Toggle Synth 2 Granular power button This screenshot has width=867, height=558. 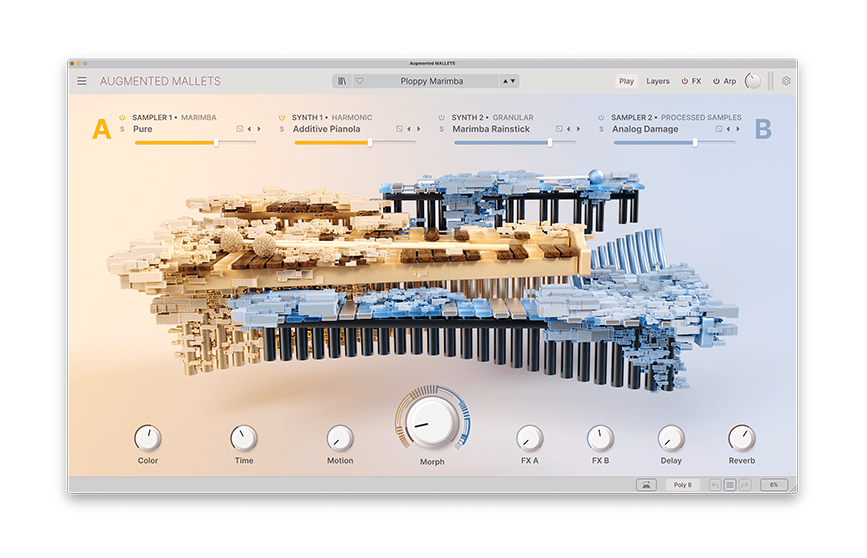tap(441, 117)
